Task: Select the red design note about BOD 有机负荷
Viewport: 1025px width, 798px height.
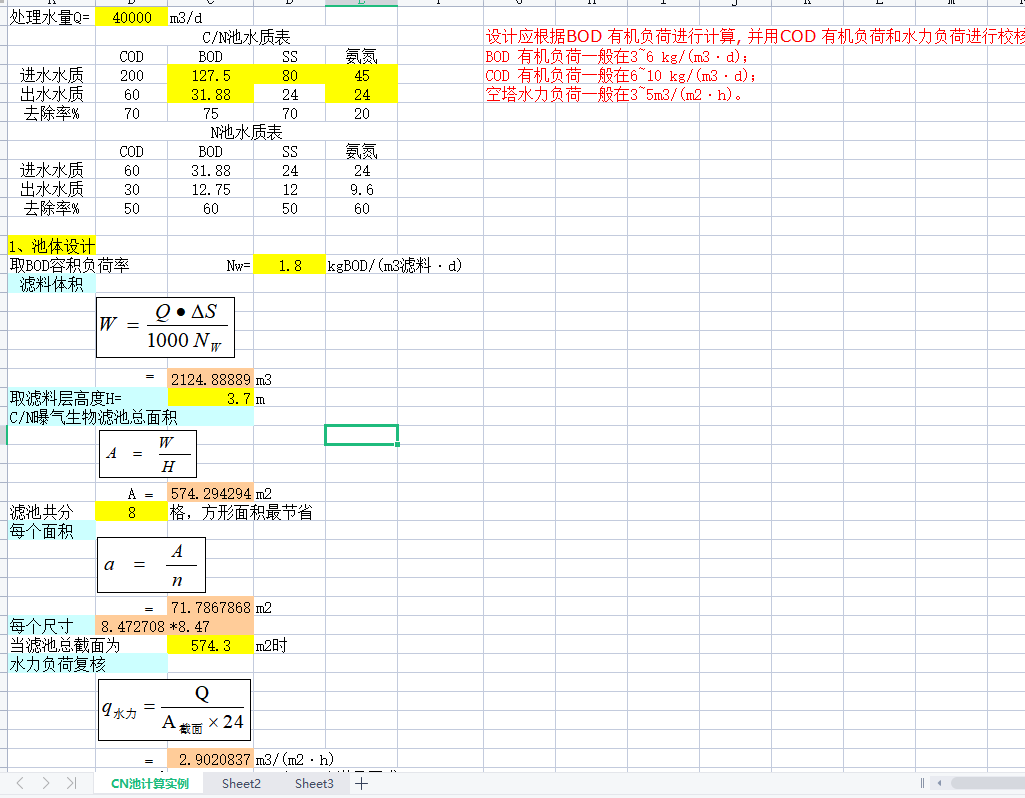Action: tap(755, 37)
